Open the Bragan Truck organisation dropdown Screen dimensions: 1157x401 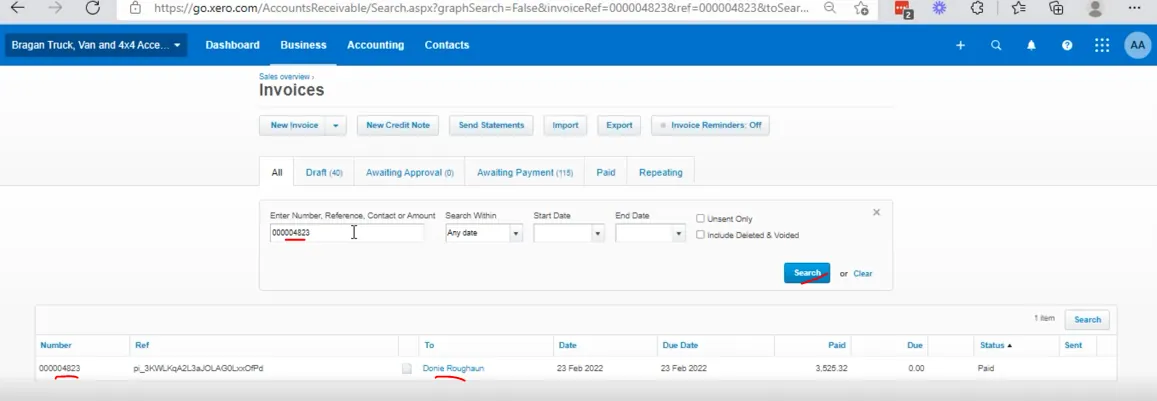tap(96, 45)
